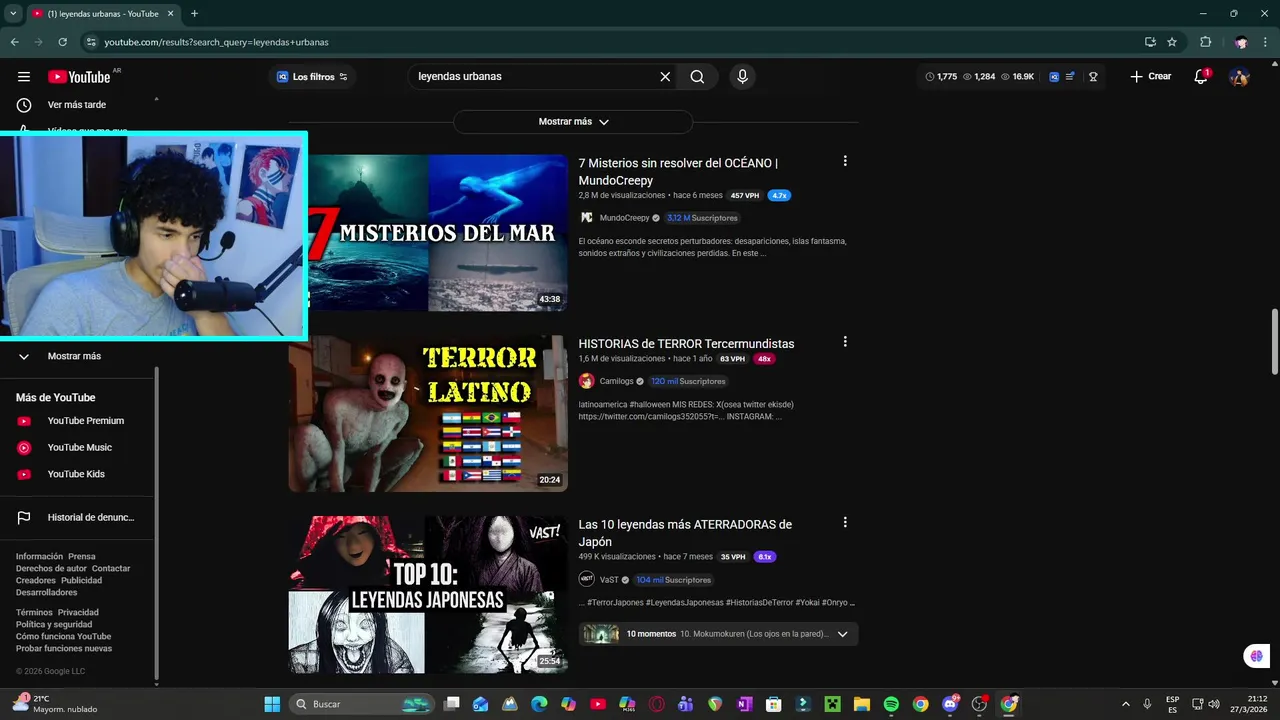1280x720 pixels.
Task: Expand the 10 momentos chapter chevron
Action: pyautogui.click(x=842, y=634)
